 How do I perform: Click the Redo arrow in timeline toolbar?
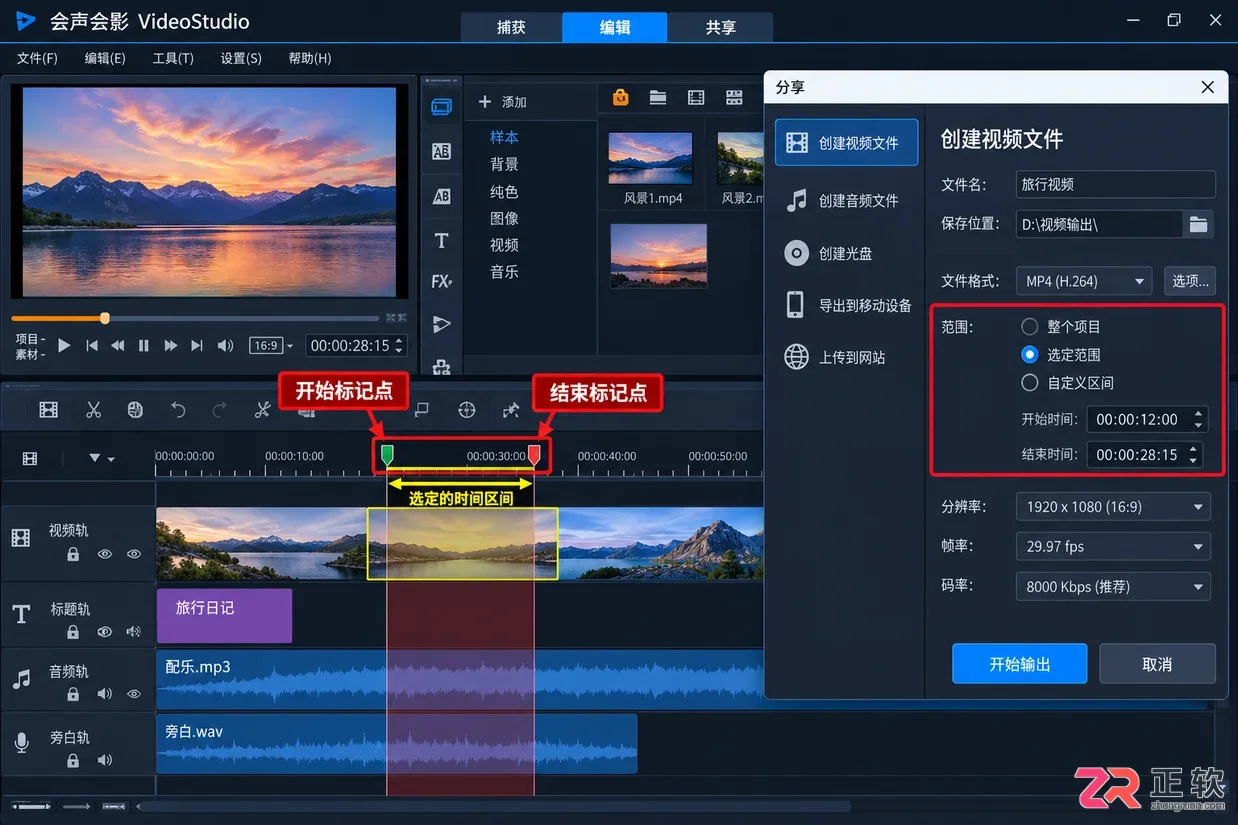click(220, 409)
